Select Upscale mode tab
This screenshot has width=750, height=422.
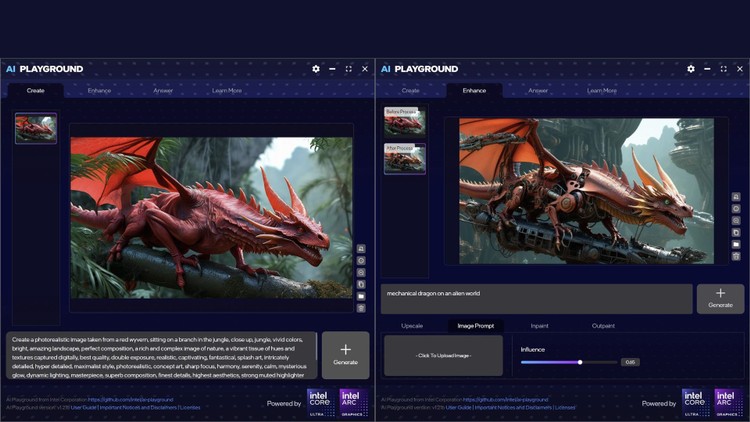412,326
